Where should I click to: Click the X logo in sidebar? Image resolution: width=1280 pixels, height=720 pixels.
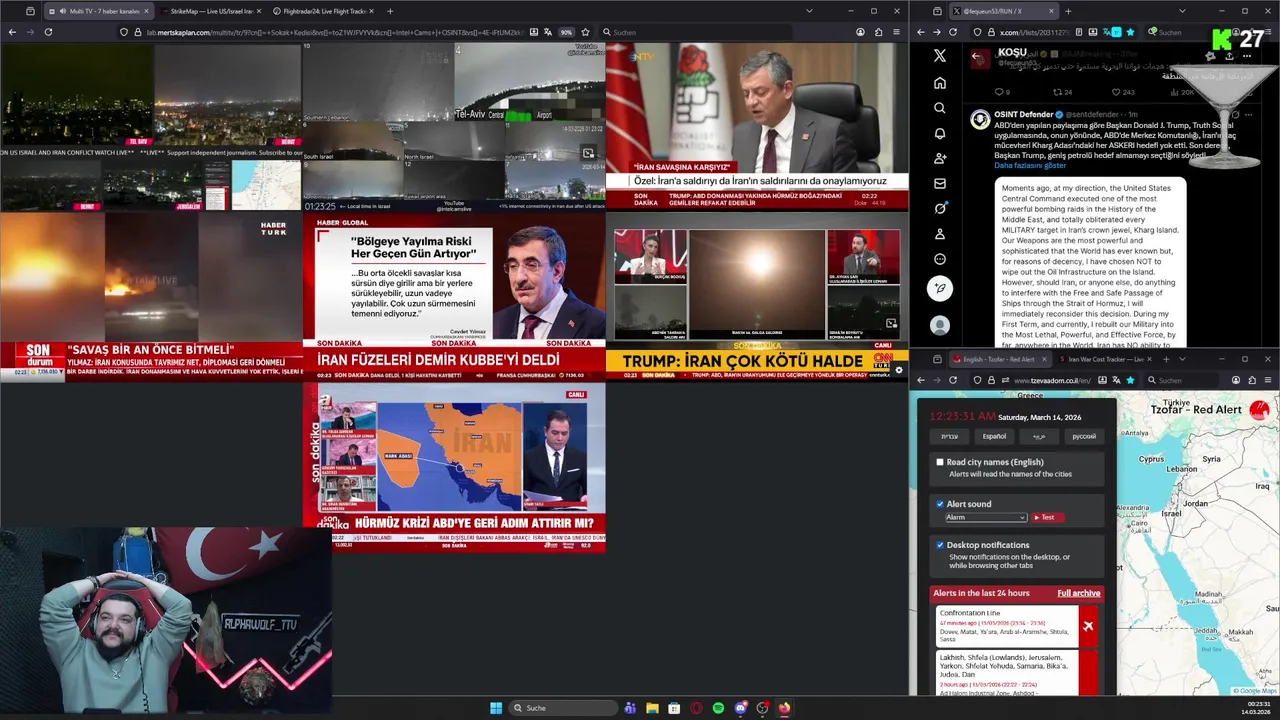[x=939, y=56]
